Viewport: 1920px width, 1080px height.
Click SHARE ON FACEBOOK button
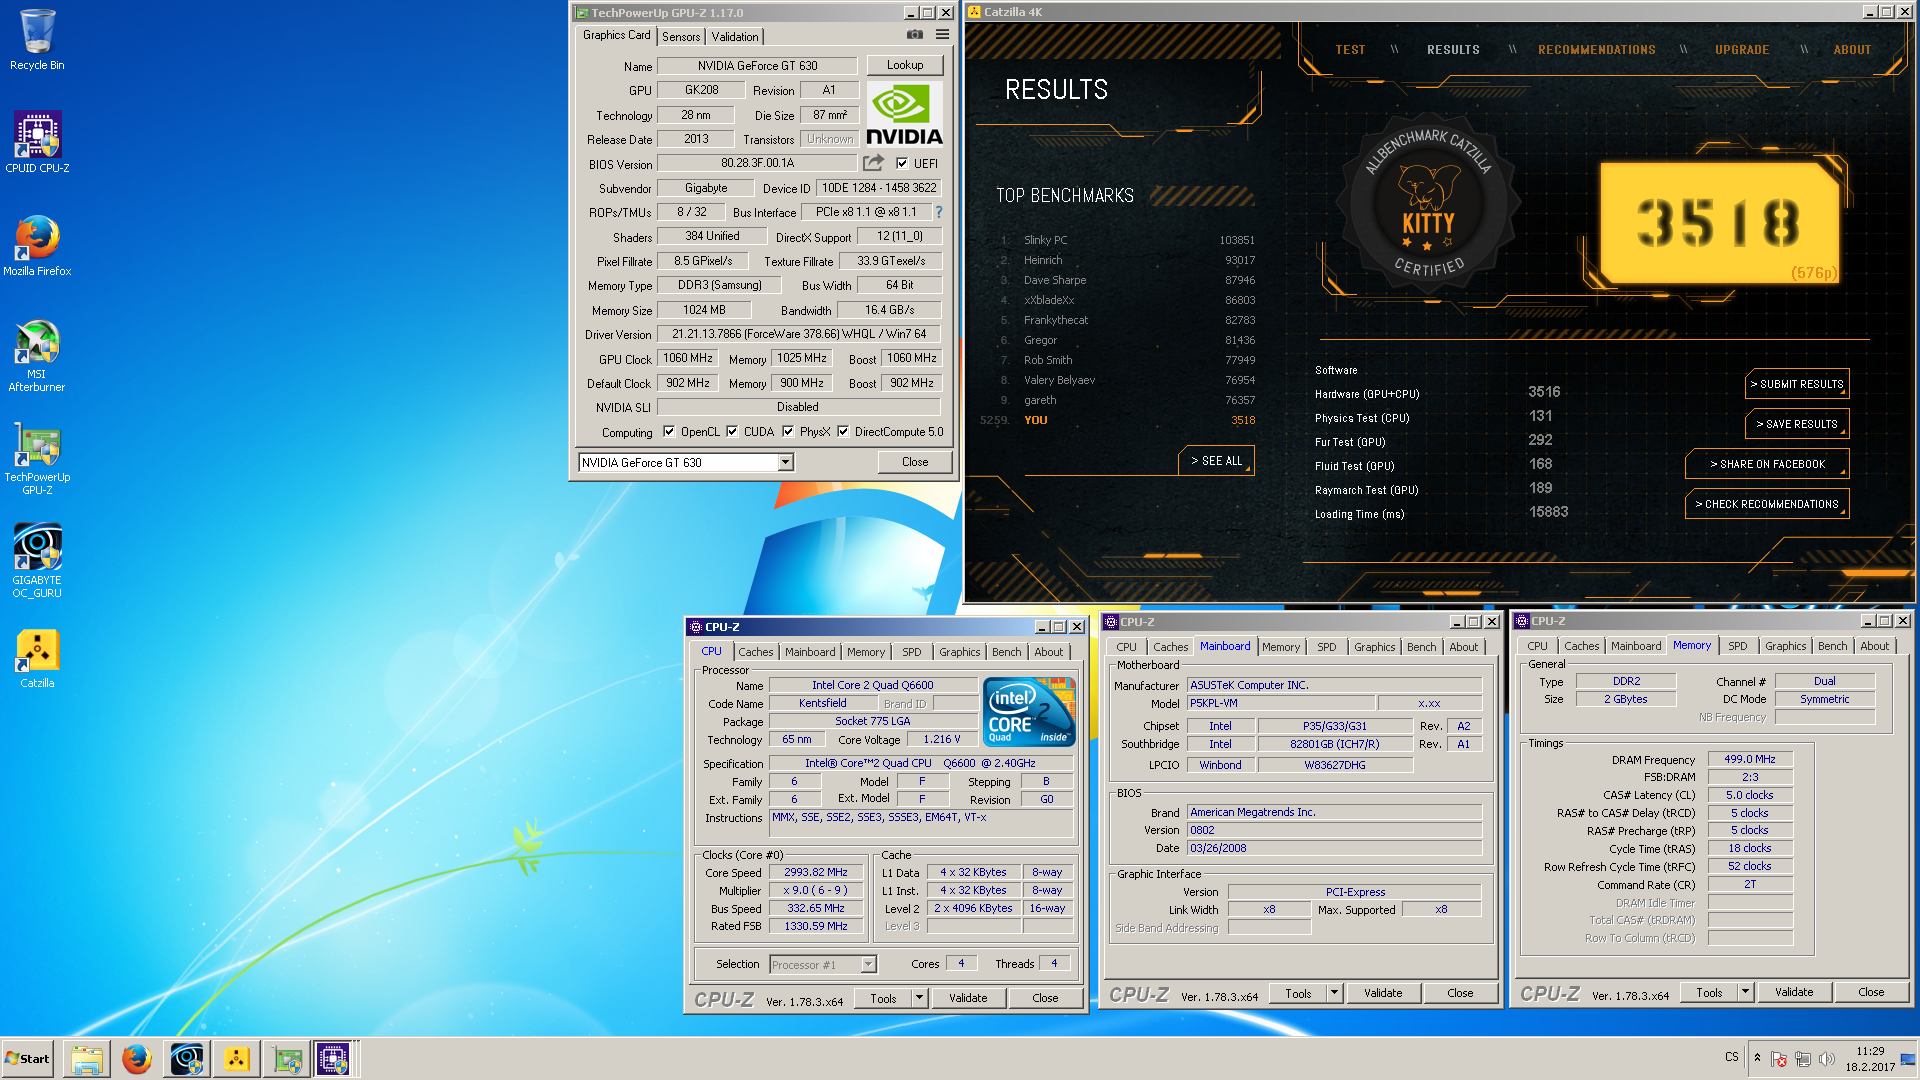coord(1767,464)
